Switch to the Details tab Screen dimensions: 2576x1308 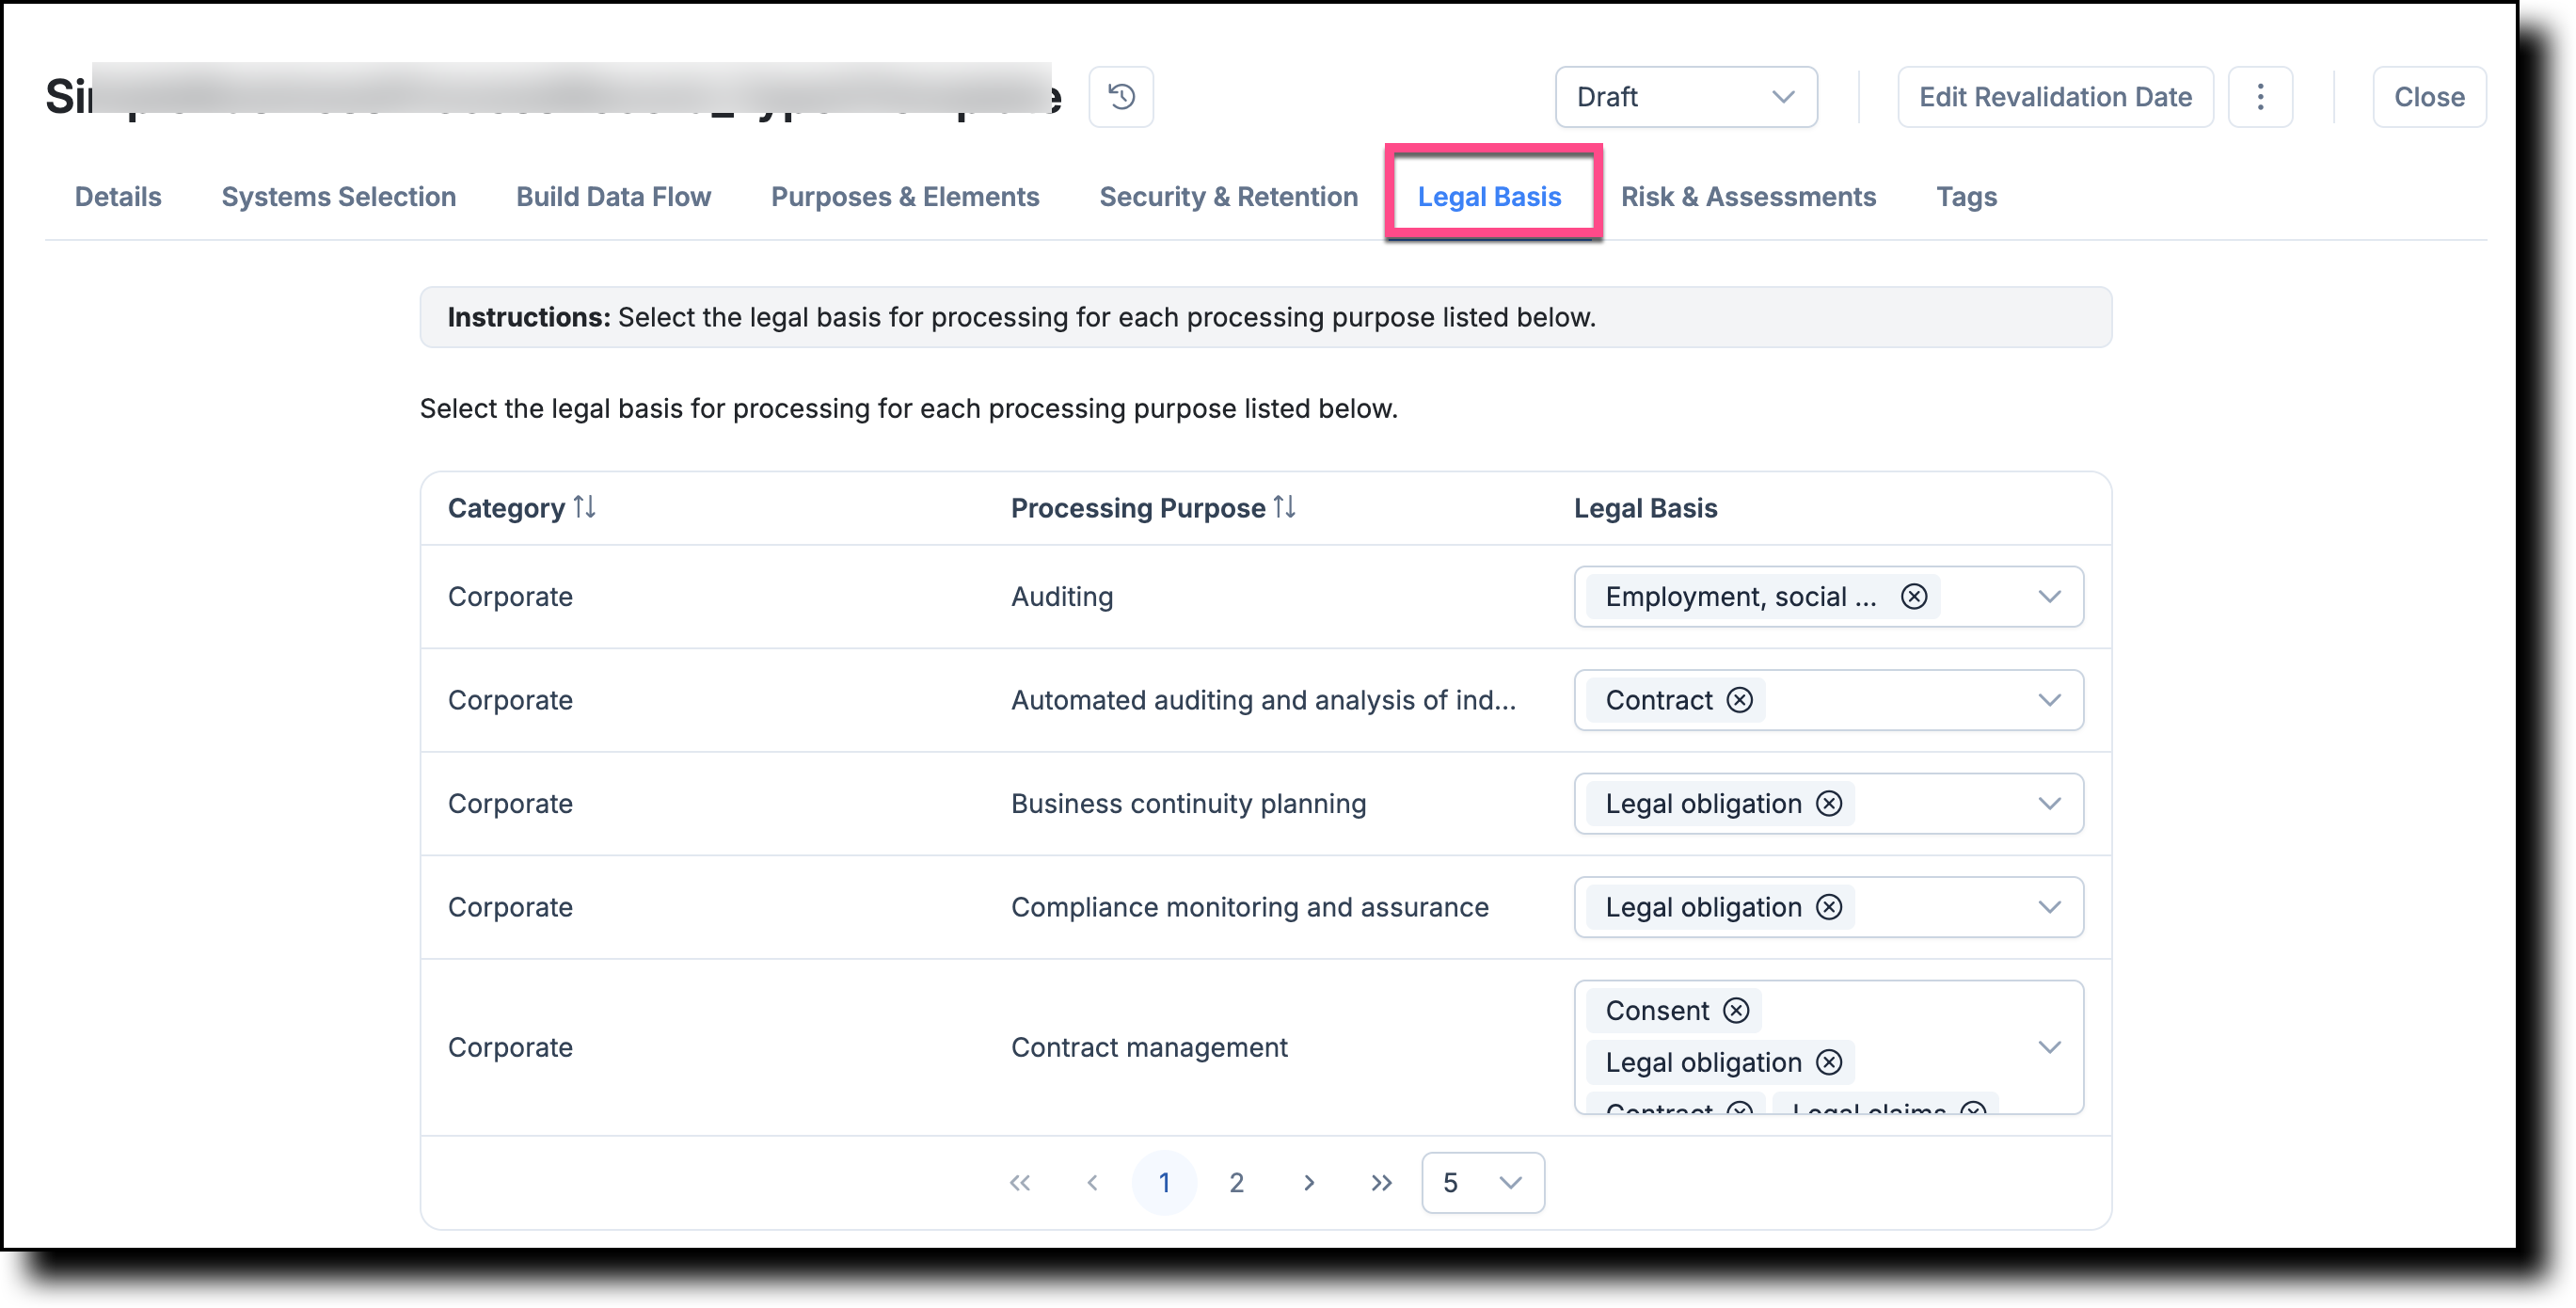click(118, 197)
